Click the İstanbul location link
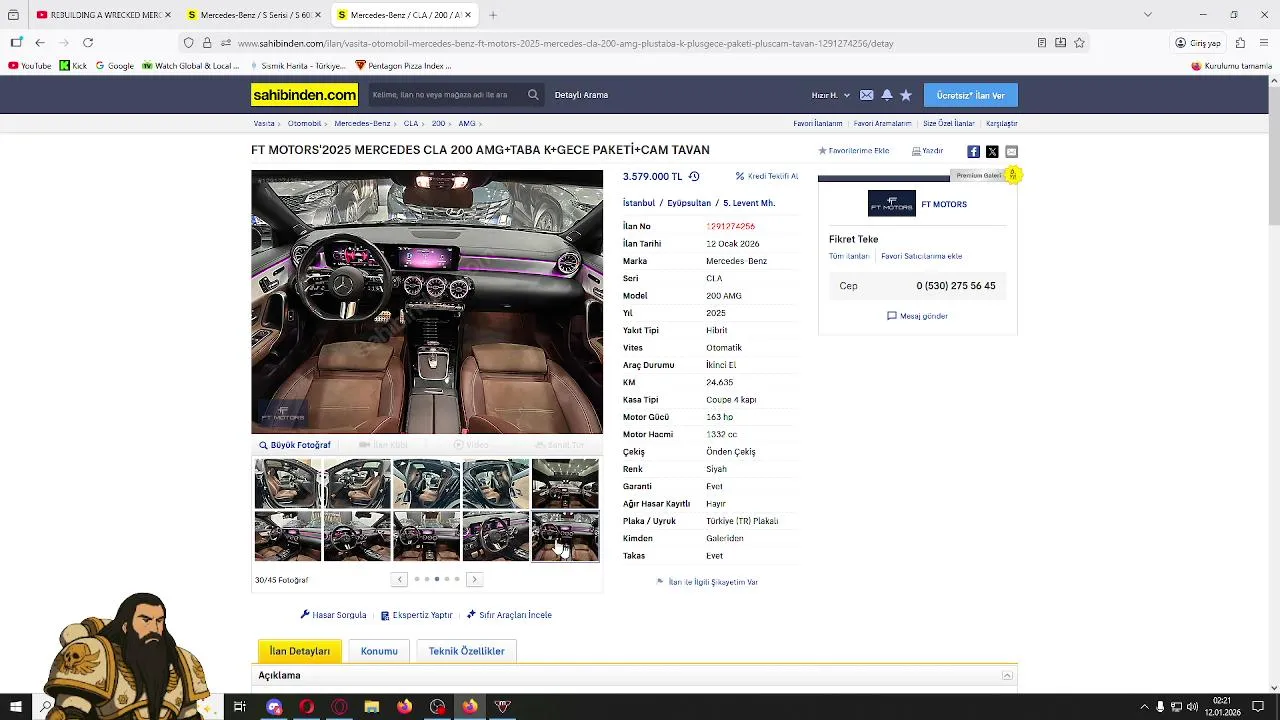 click(639, 203)
